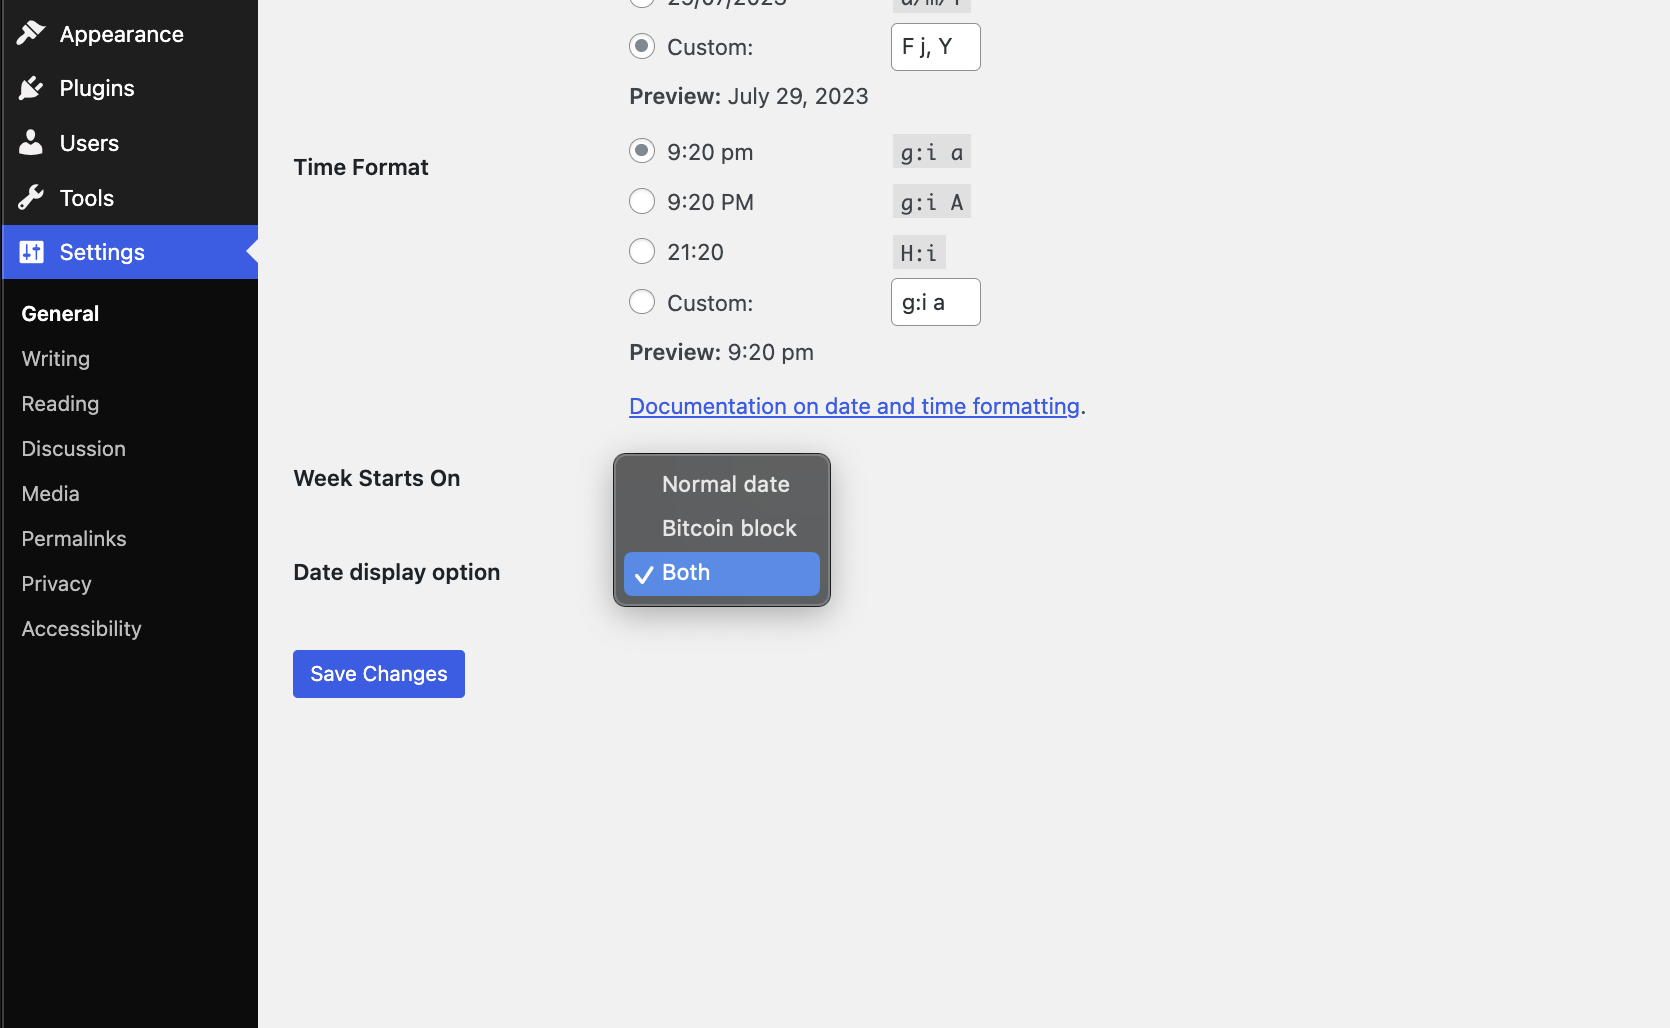Click the Plugins plug icon
The height and width of the screenshot is (1028, 1670).
31,88
